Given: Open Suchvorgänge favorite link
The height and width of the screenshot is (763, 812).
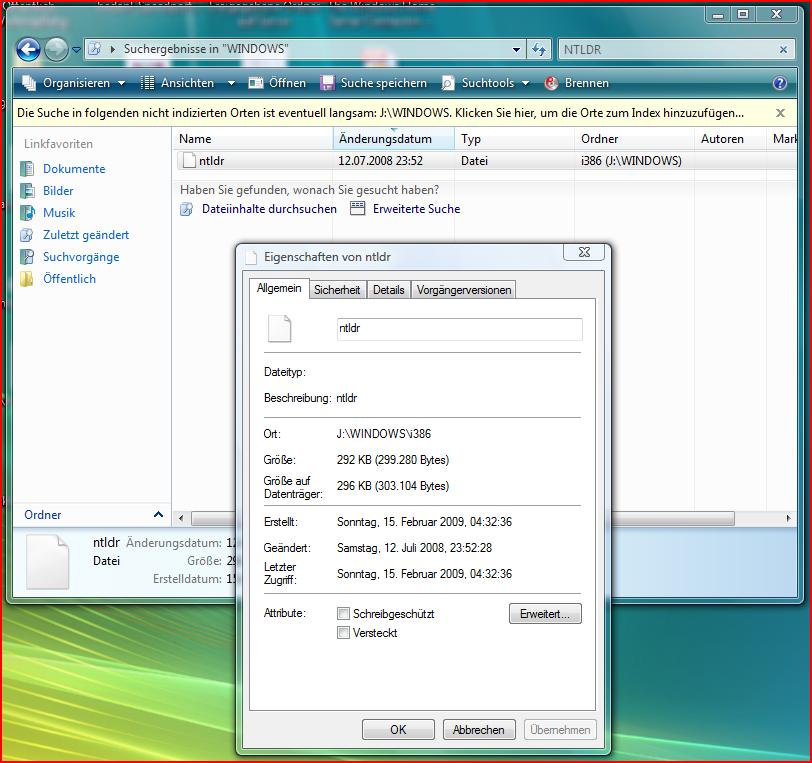Looking at the screenshot, I should [x=81, y=257].
